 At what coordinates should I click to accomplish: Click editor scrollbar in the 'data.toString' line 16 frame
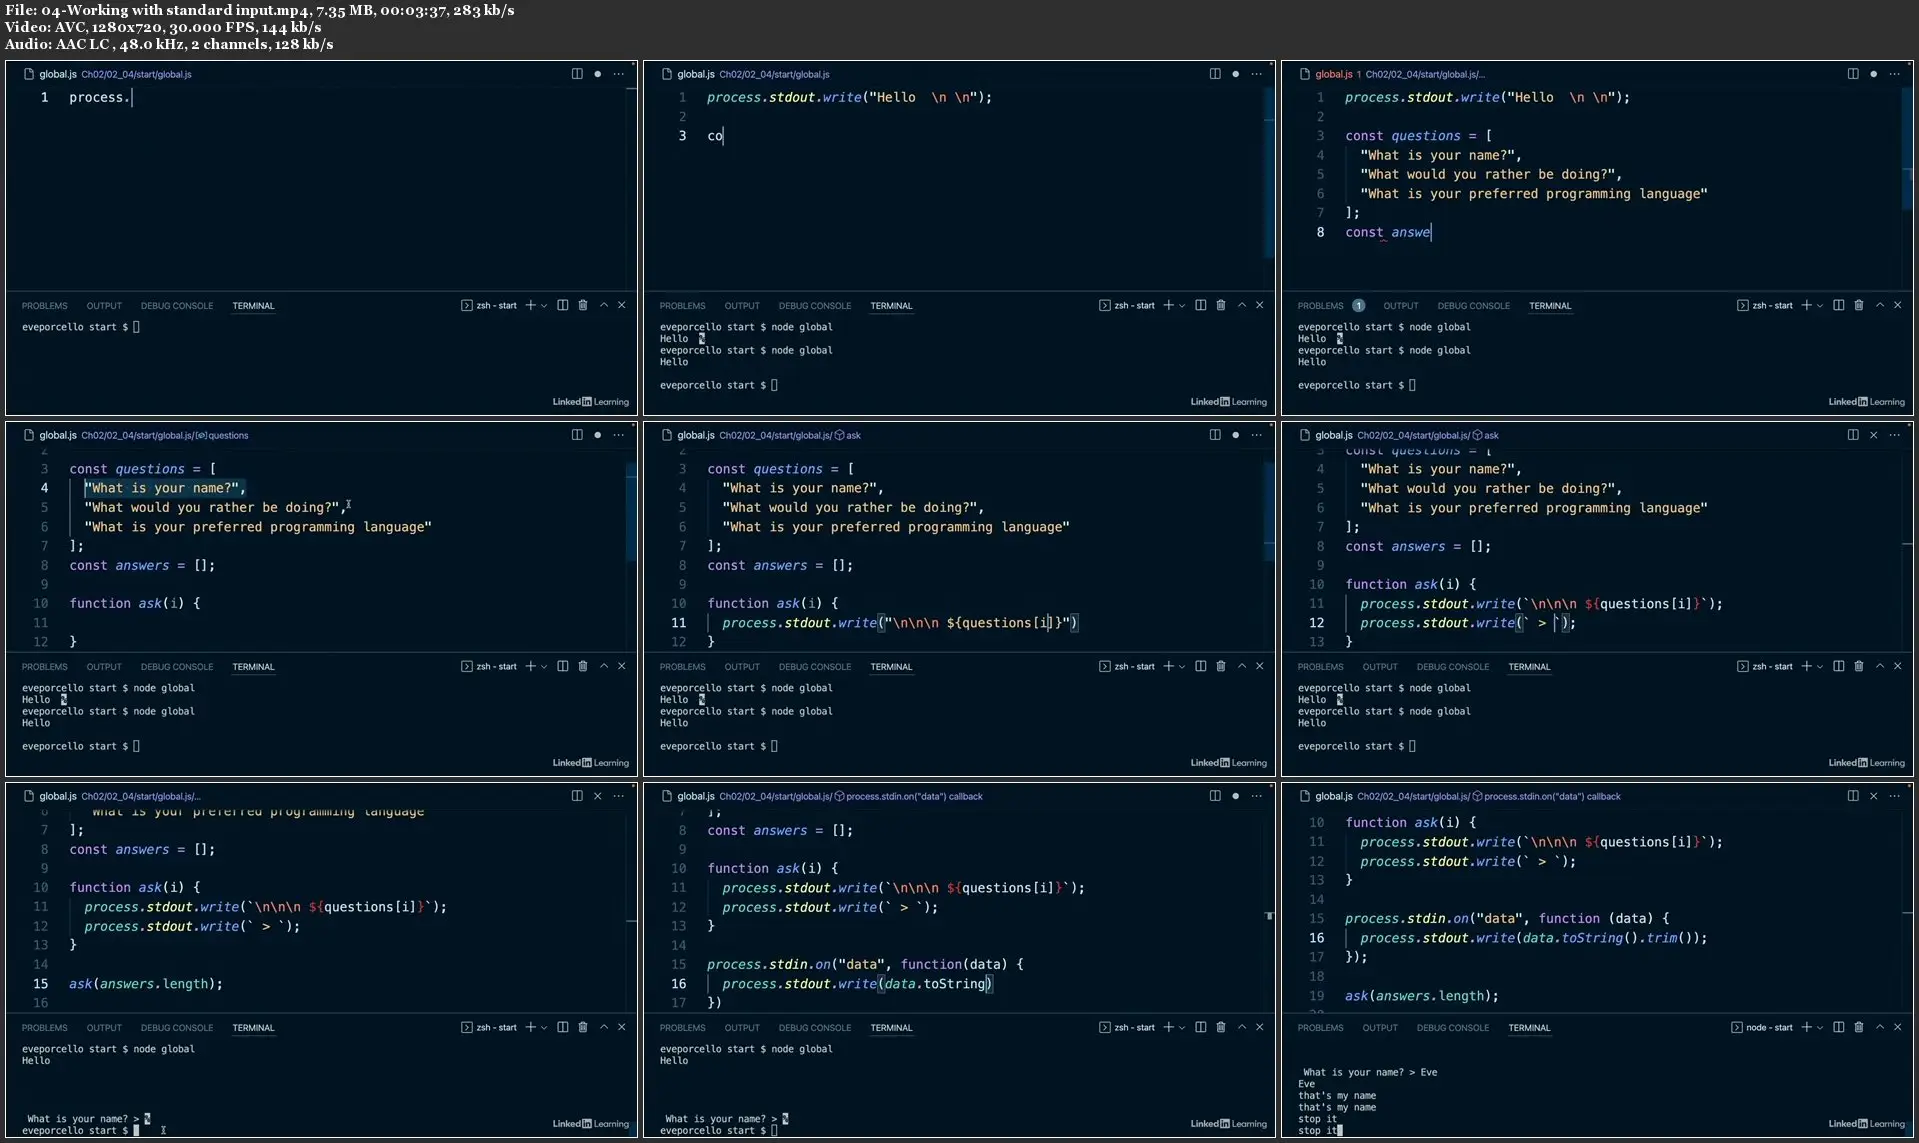click(1269, 915)
